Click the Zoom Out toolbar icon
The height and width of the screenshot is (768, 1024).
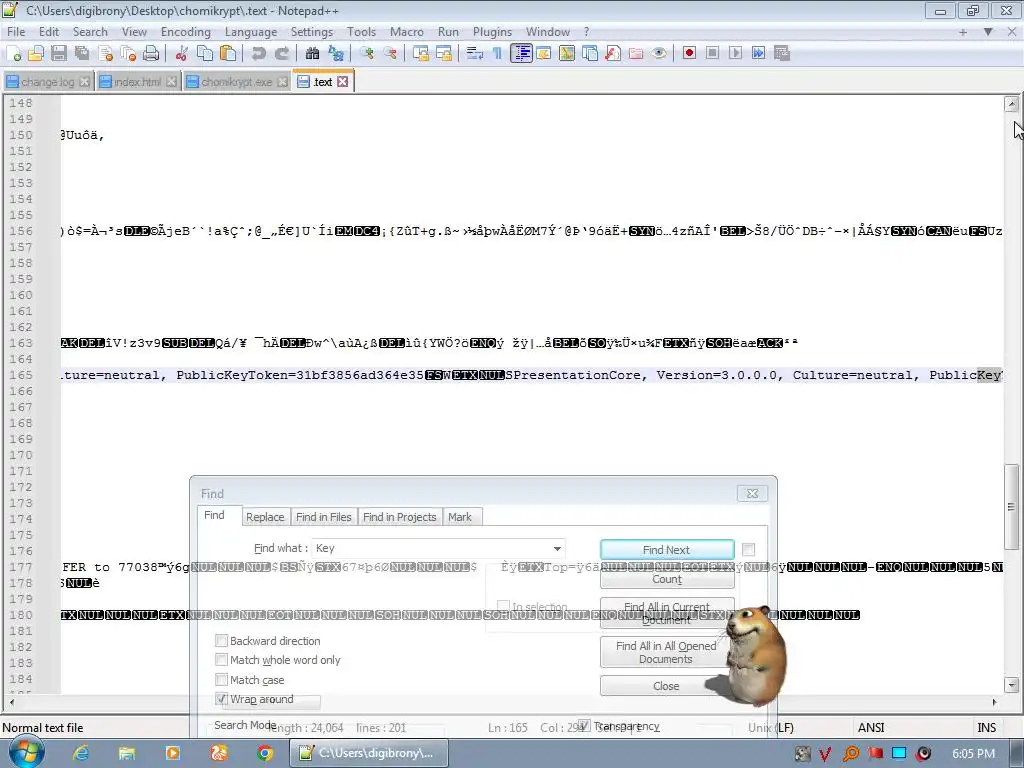pyautogui.click(x=390, y=54)
